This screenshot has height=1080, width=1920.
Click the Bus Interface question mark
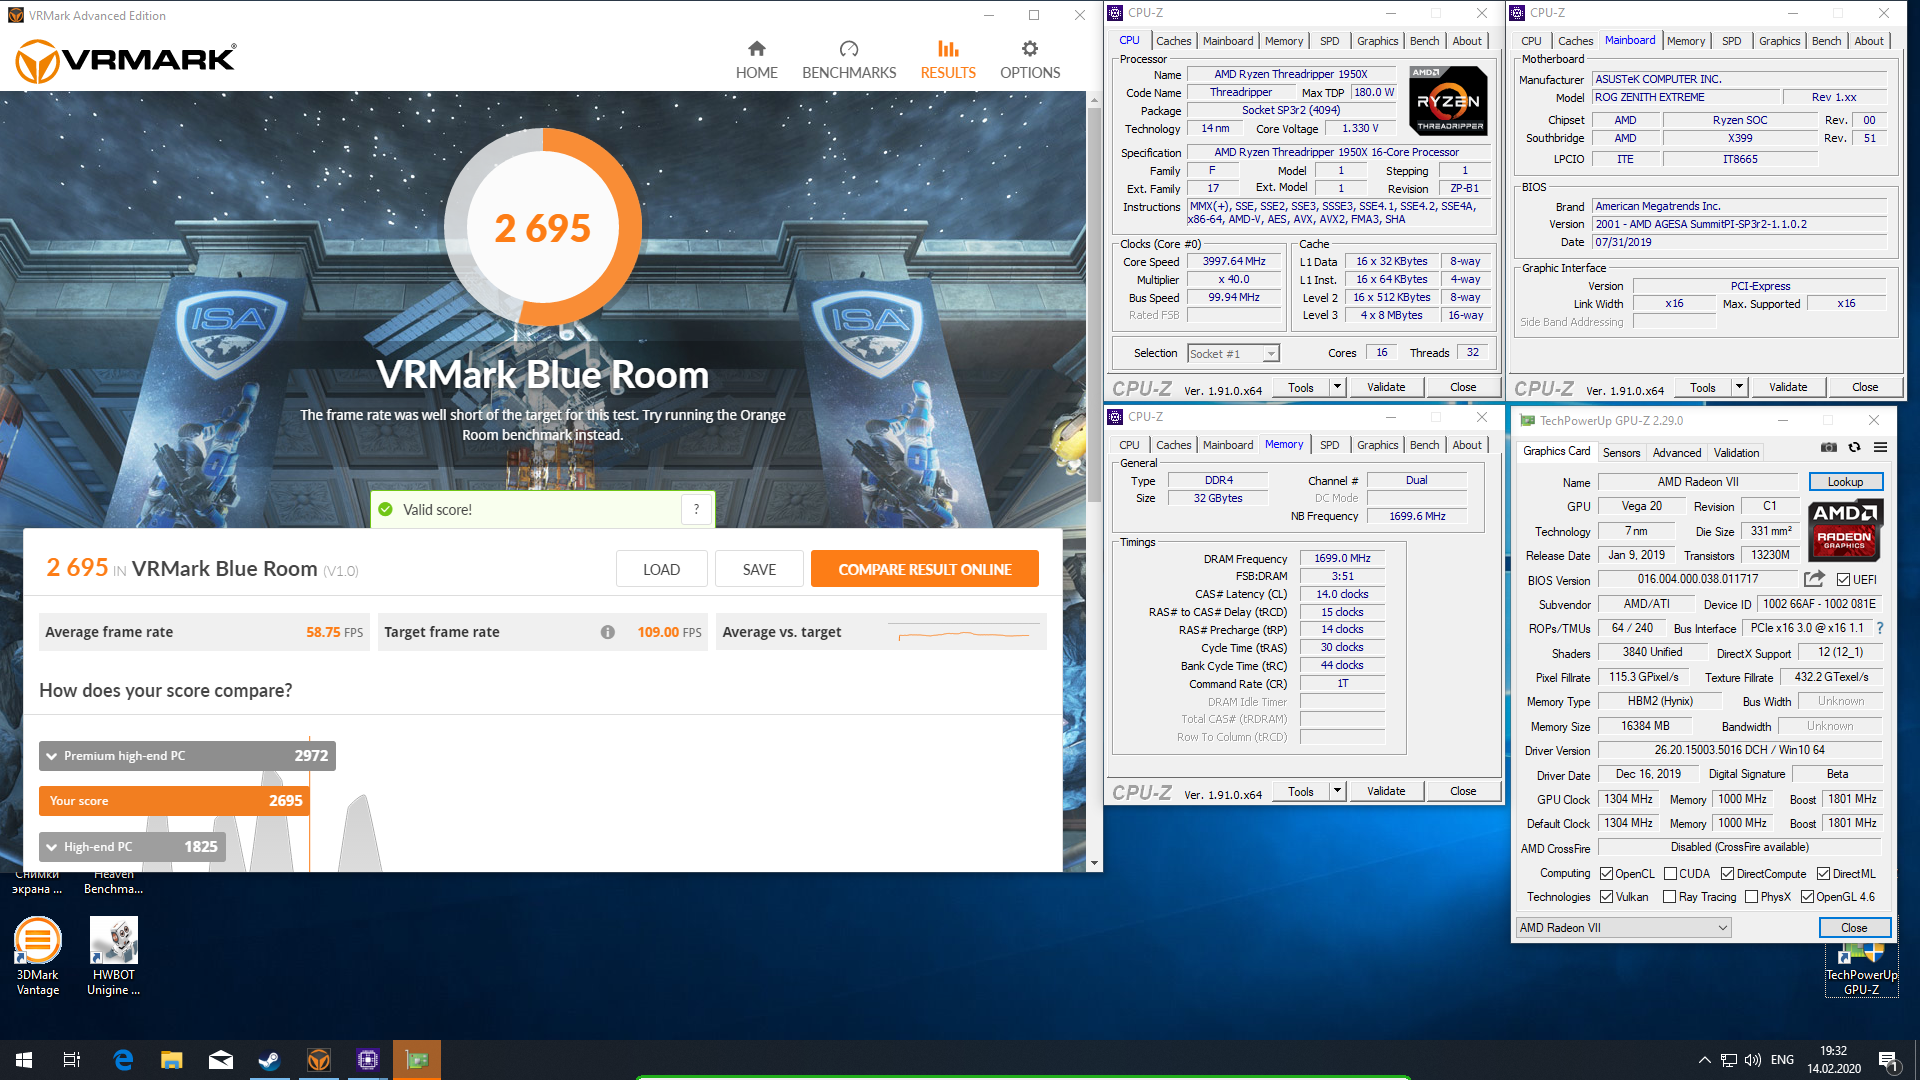tap(1880, 628)
